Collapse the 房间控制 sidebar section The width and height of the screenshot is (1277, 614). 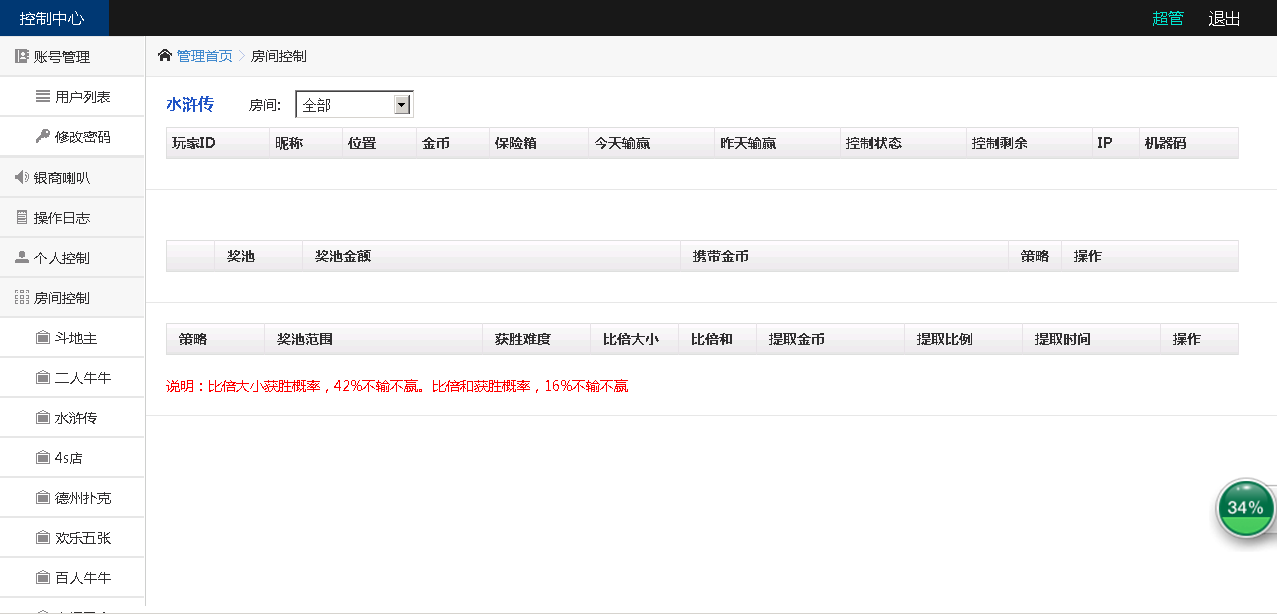coord(62,298)
